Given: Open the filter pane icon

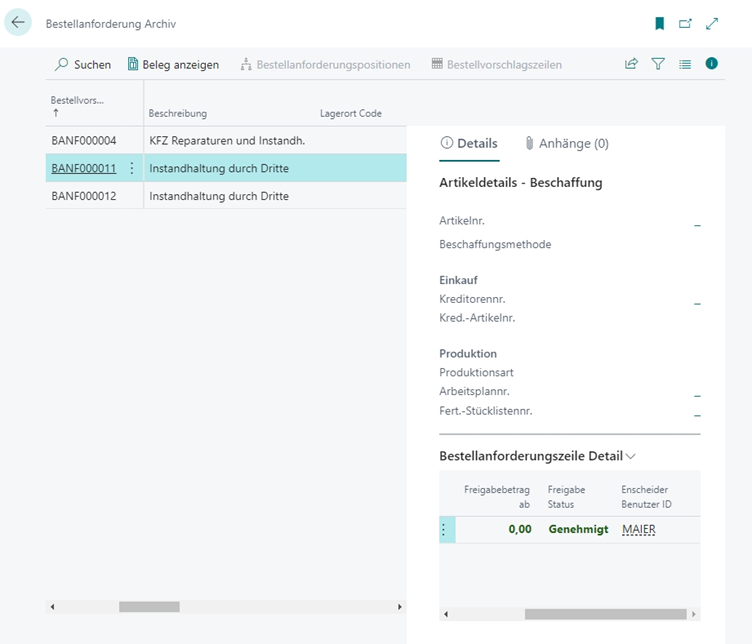Looking at the screenshot, I should tap(658, 64).
